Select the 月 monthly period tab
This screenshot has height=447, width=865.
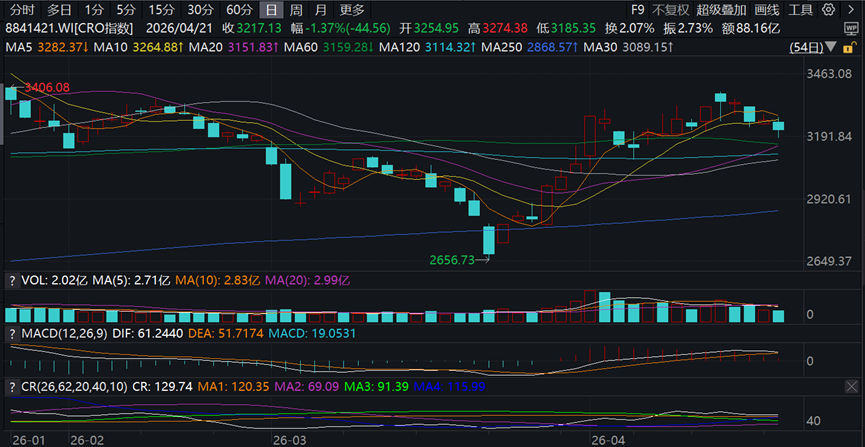pos(321,9)
